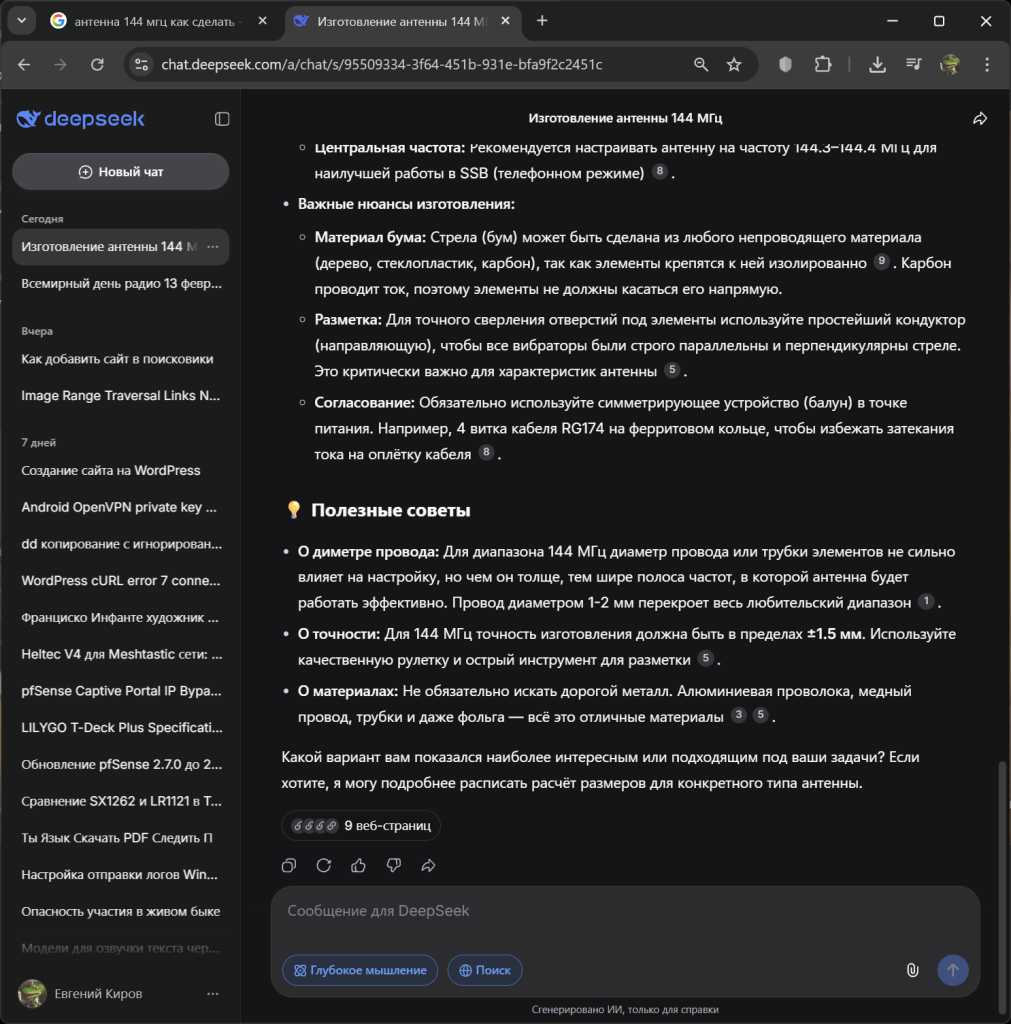
Task: Toggle Глубокое мышление mode
Action: 360,970
